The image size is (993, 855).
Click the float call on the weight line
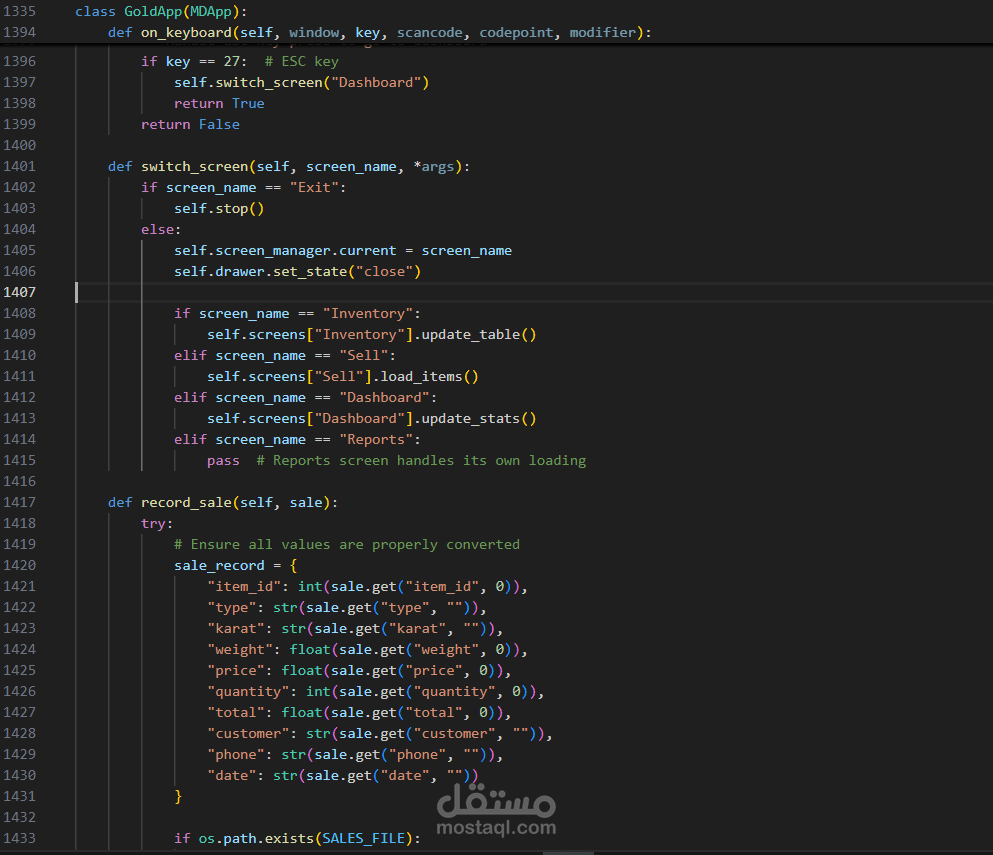click(x=310, y=649)
